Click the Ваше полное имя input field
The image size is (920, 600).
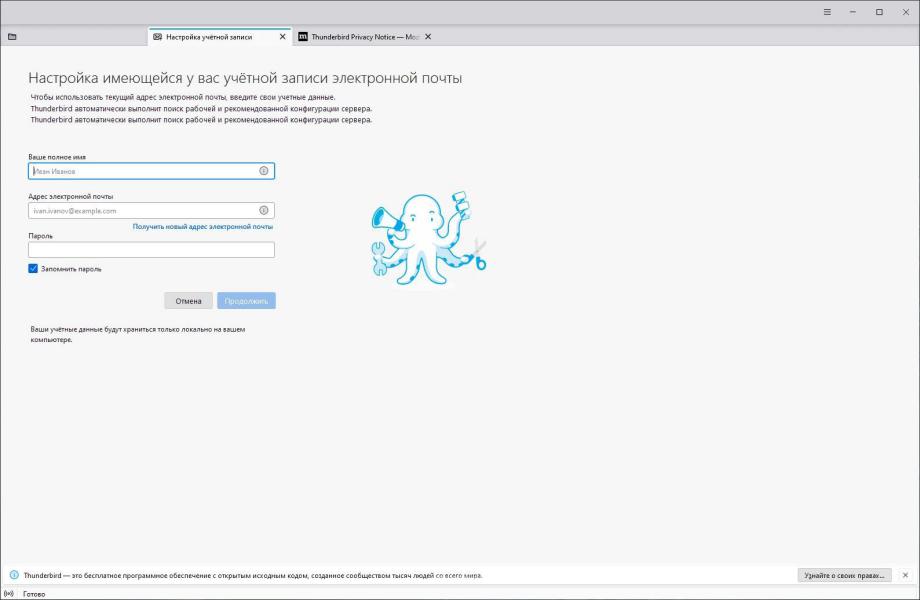[x=151, y=171]
